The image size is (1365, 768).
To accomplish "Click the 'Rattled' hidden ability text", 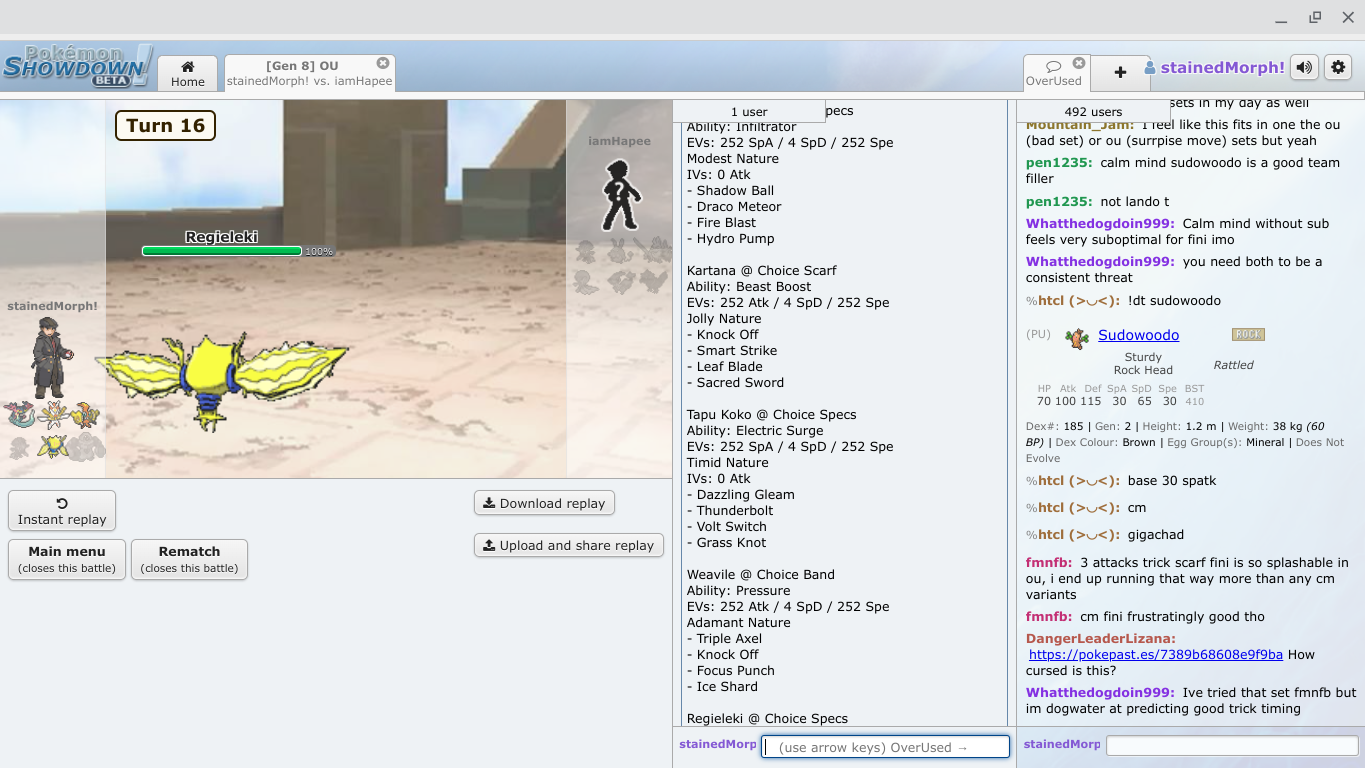I will (1233, 365).
